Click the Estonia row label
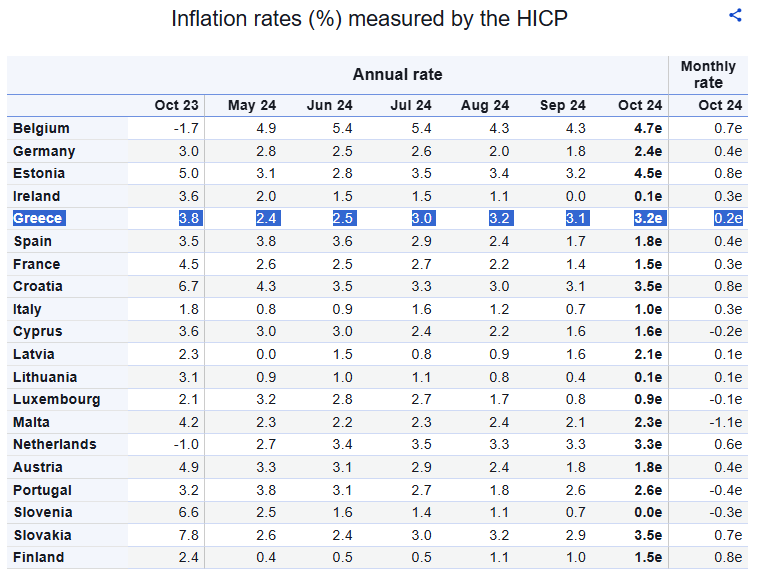758x578 pixels. point(37,174)
